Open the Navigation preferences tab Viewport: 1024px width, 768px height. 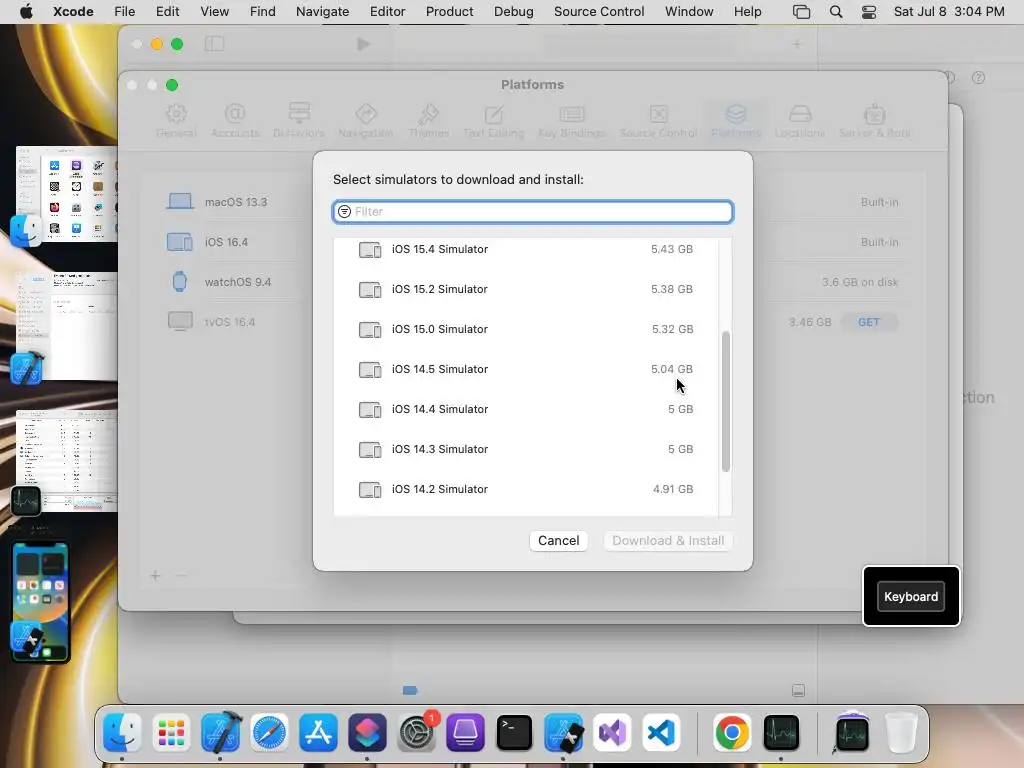(366, 121)
